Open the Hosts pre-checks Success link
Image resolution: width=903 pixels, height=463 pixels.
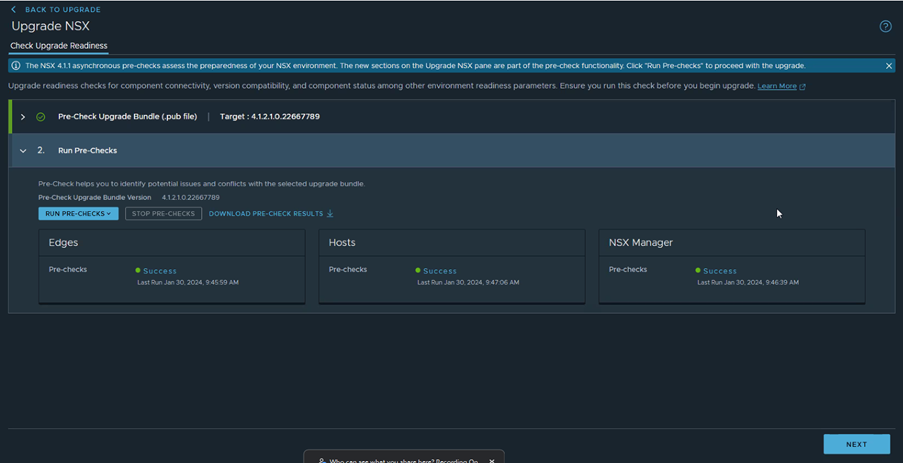tap(440, 271)
